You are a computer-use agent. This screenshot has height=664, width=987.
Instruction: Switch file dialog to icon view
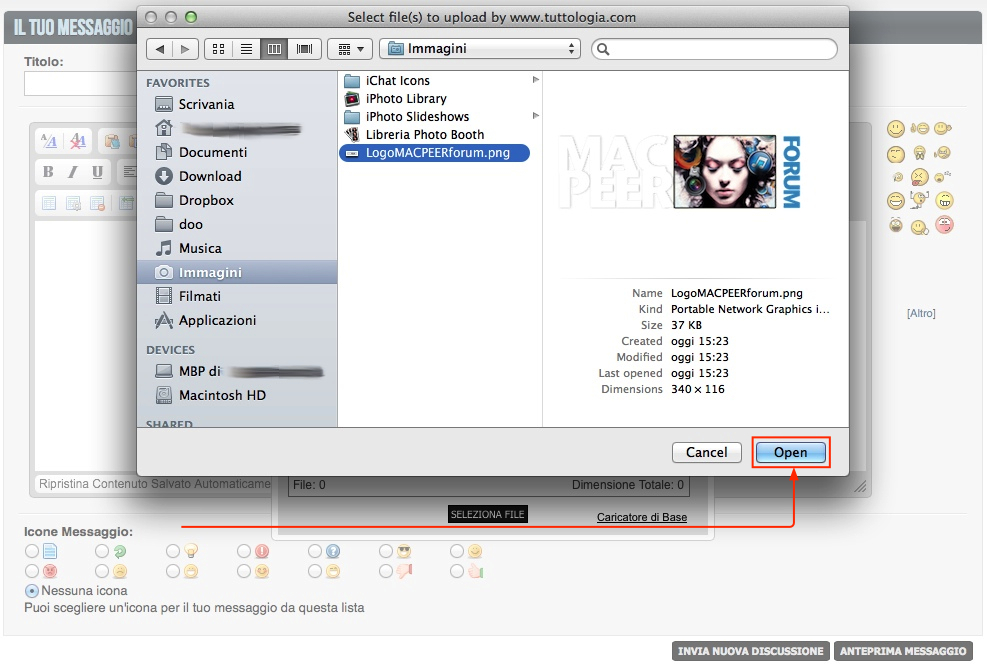(218, 49)
